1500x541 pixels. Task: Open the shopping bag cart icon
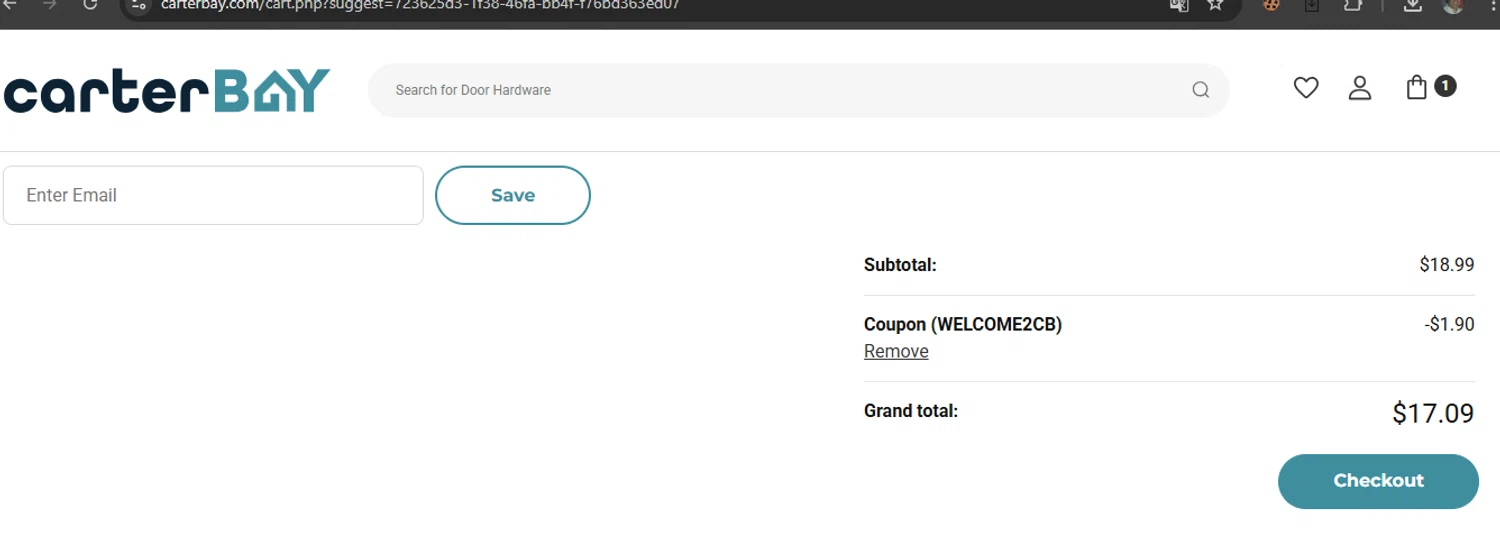coord(1417,88)
